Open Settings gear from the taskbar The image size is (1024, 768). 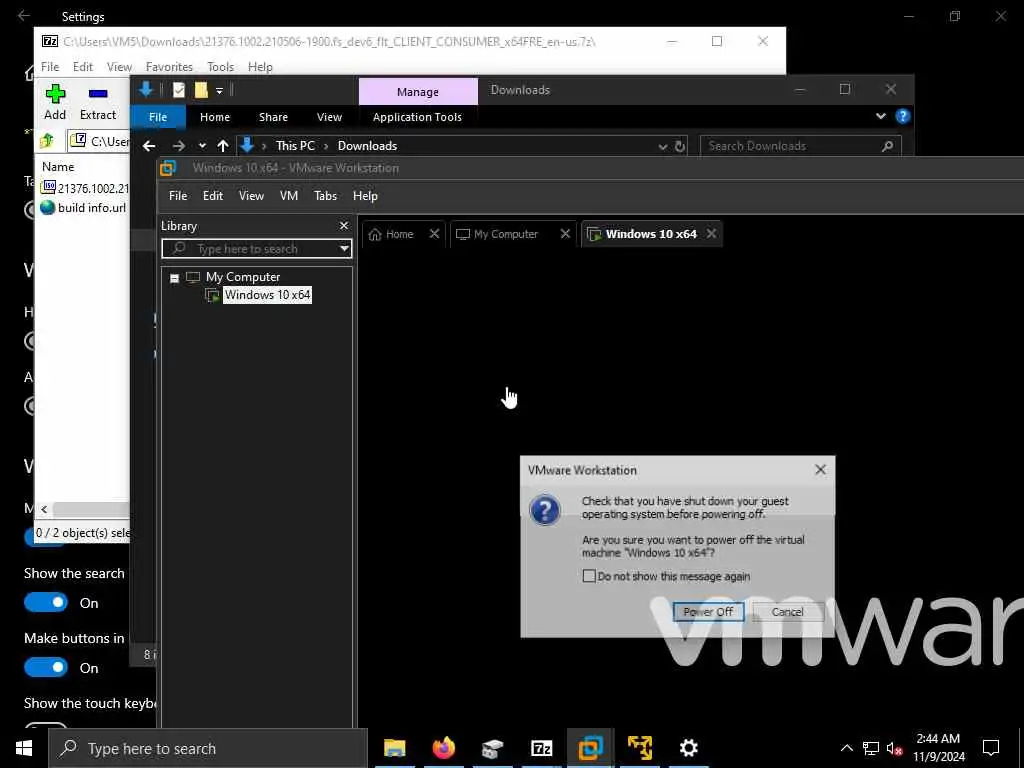(x=688, y=748)
